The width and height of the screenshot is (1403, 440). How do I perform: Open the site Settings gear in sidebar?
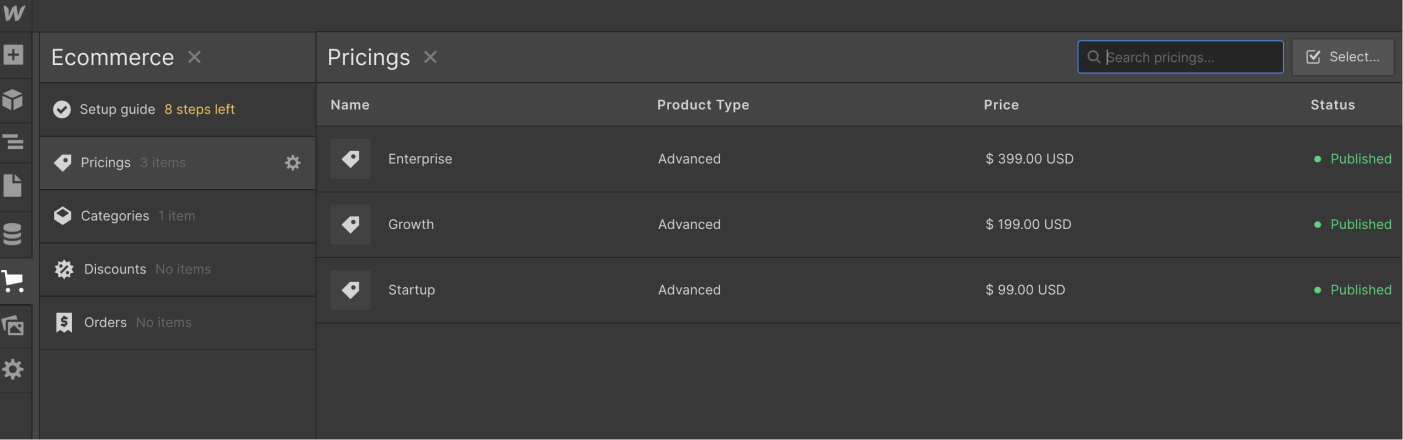click(13, 369)
